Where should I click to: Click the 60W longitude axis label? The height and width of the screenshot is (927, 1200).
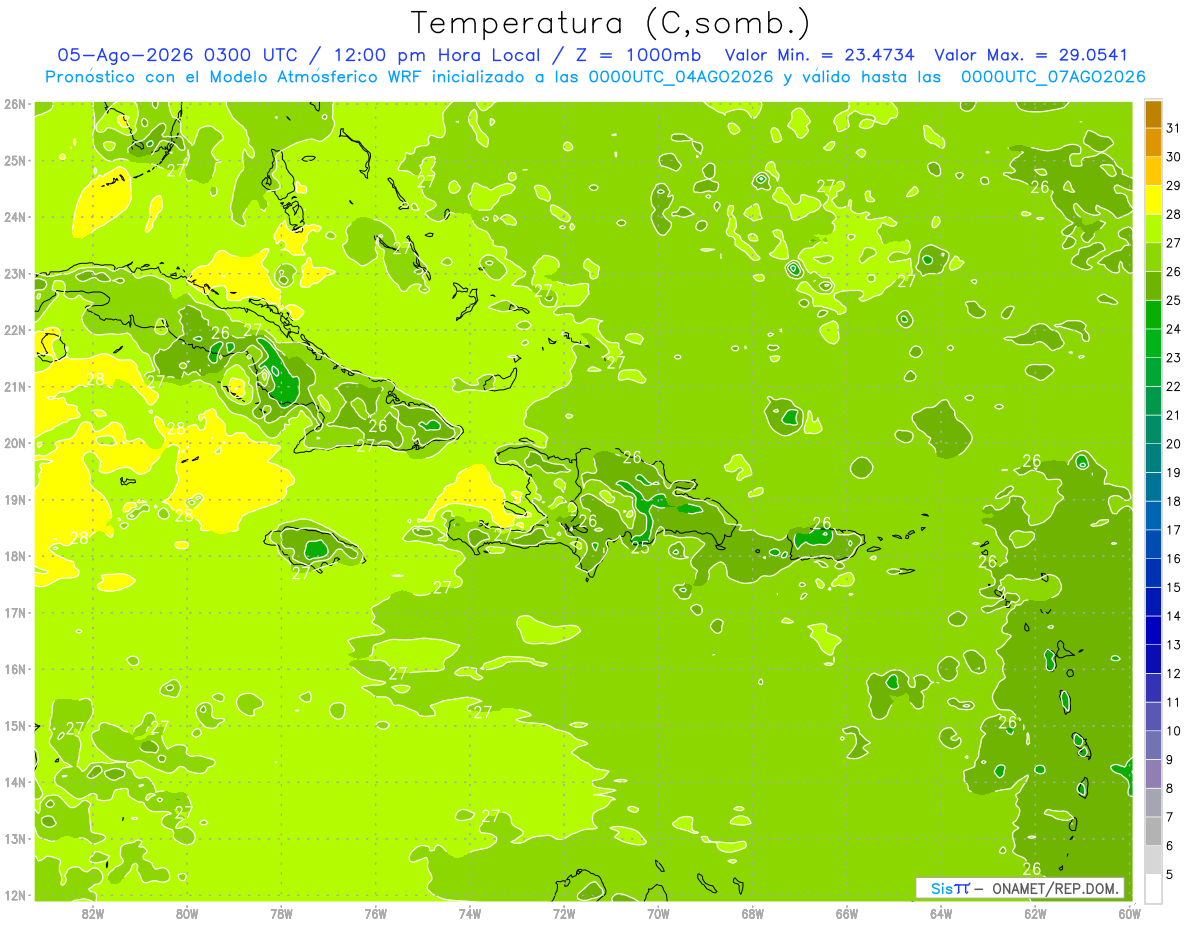(1130, 913)
